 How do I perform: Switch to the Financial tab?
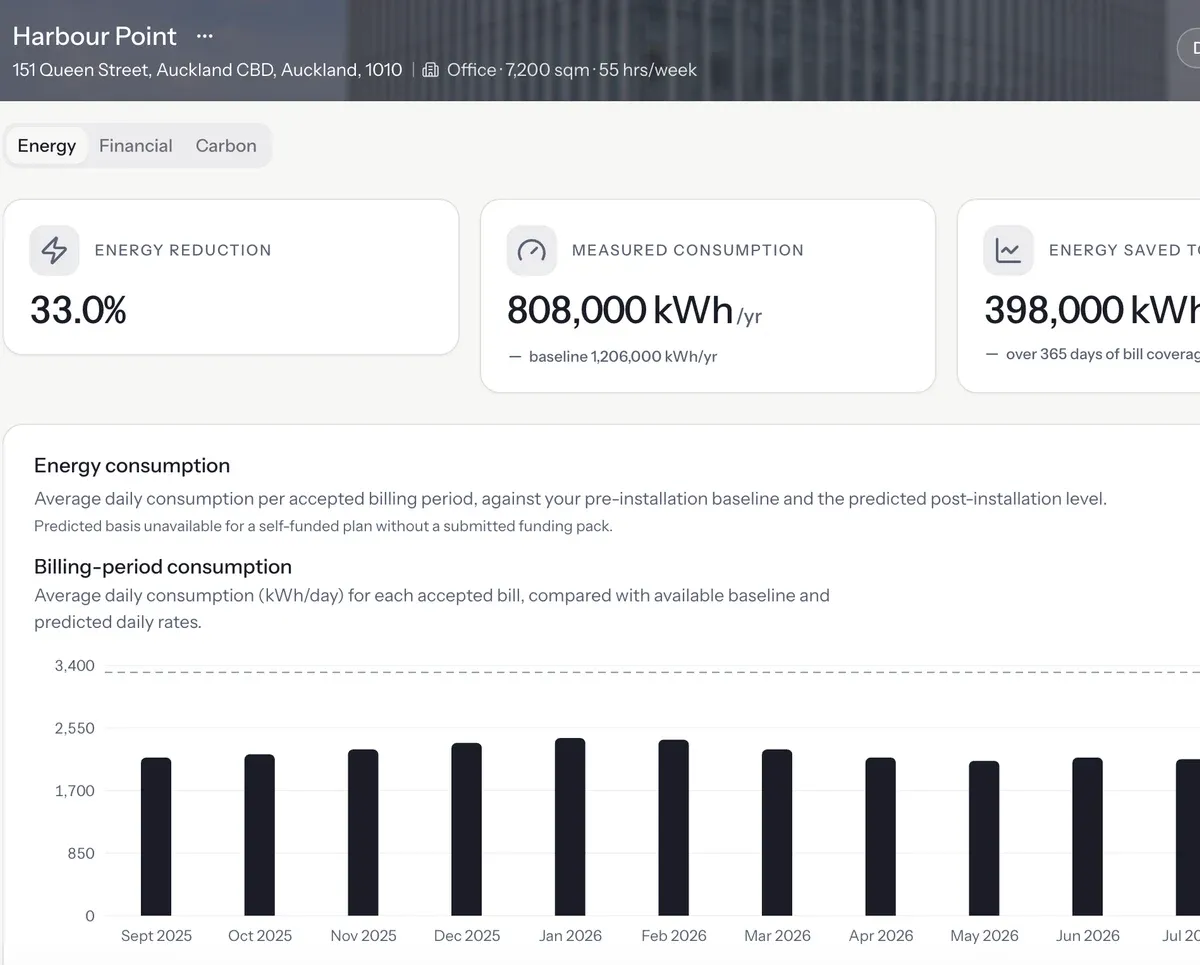tap(136, 146)
